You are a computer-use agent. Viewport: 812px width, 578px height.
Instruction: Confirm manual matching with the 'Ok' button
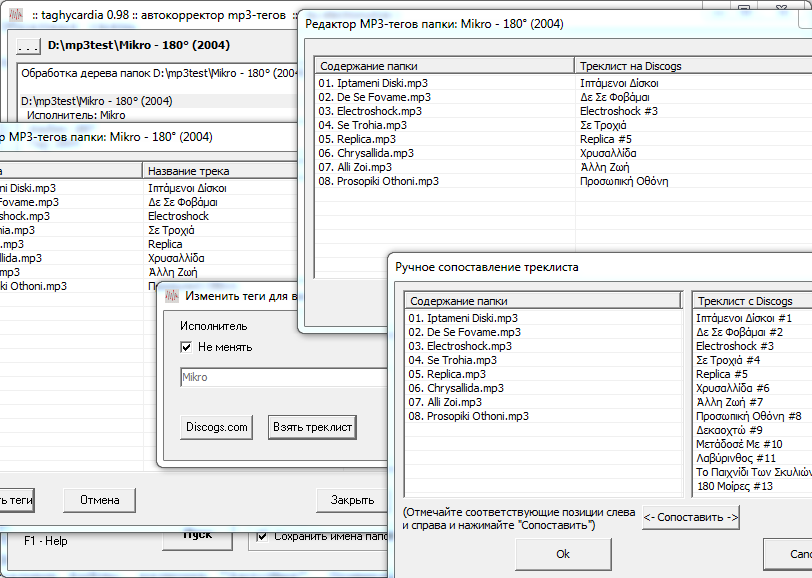pyautogui.click(x=563, y=554)
